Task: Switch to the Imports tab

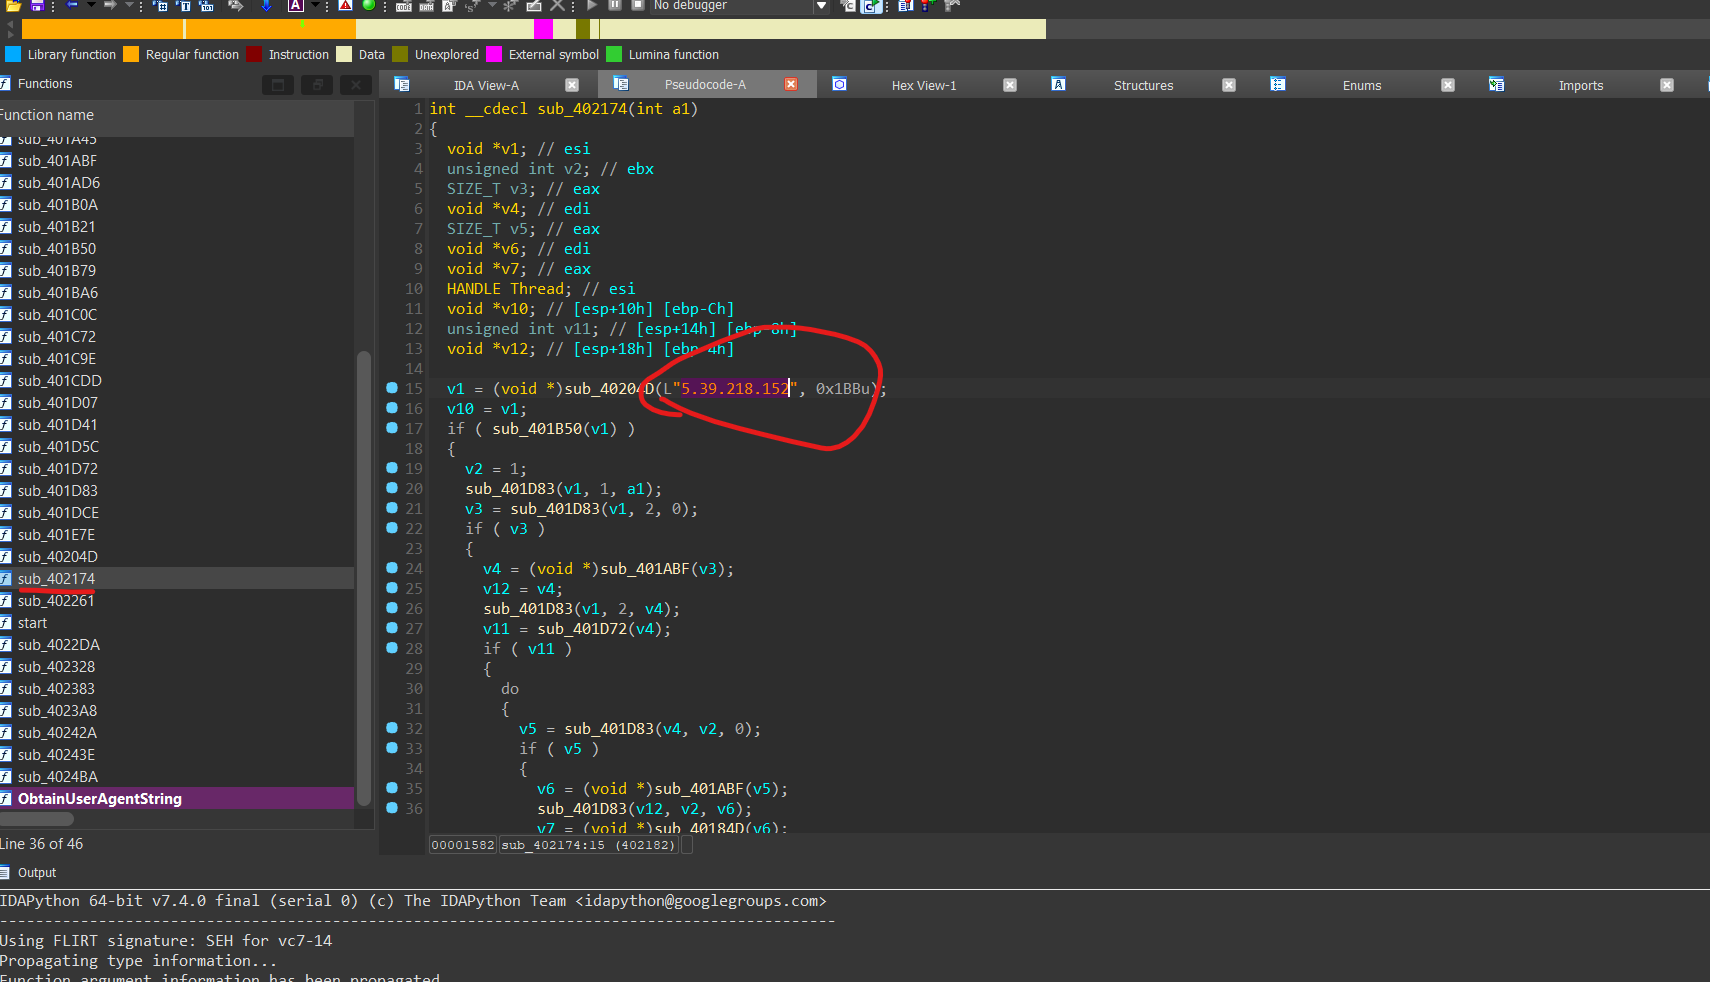Action: click(1580, 86)
